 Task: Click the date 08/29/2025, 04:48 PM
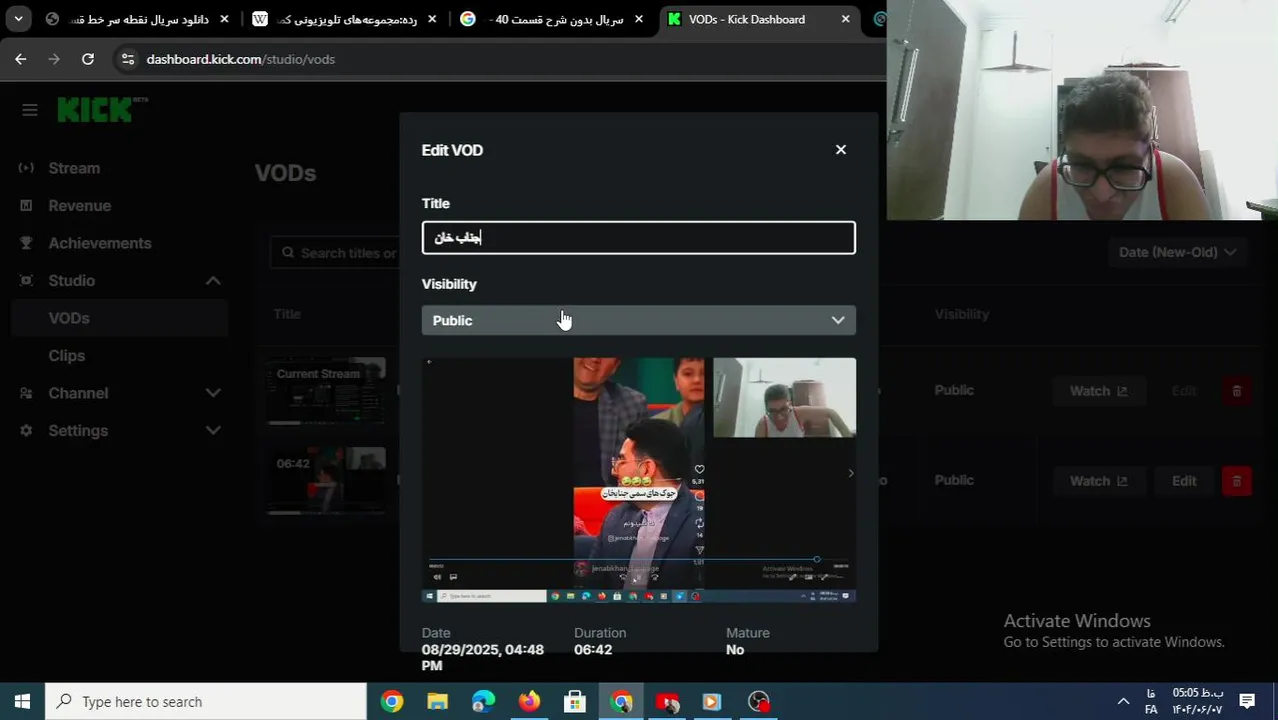pos(483,657)
